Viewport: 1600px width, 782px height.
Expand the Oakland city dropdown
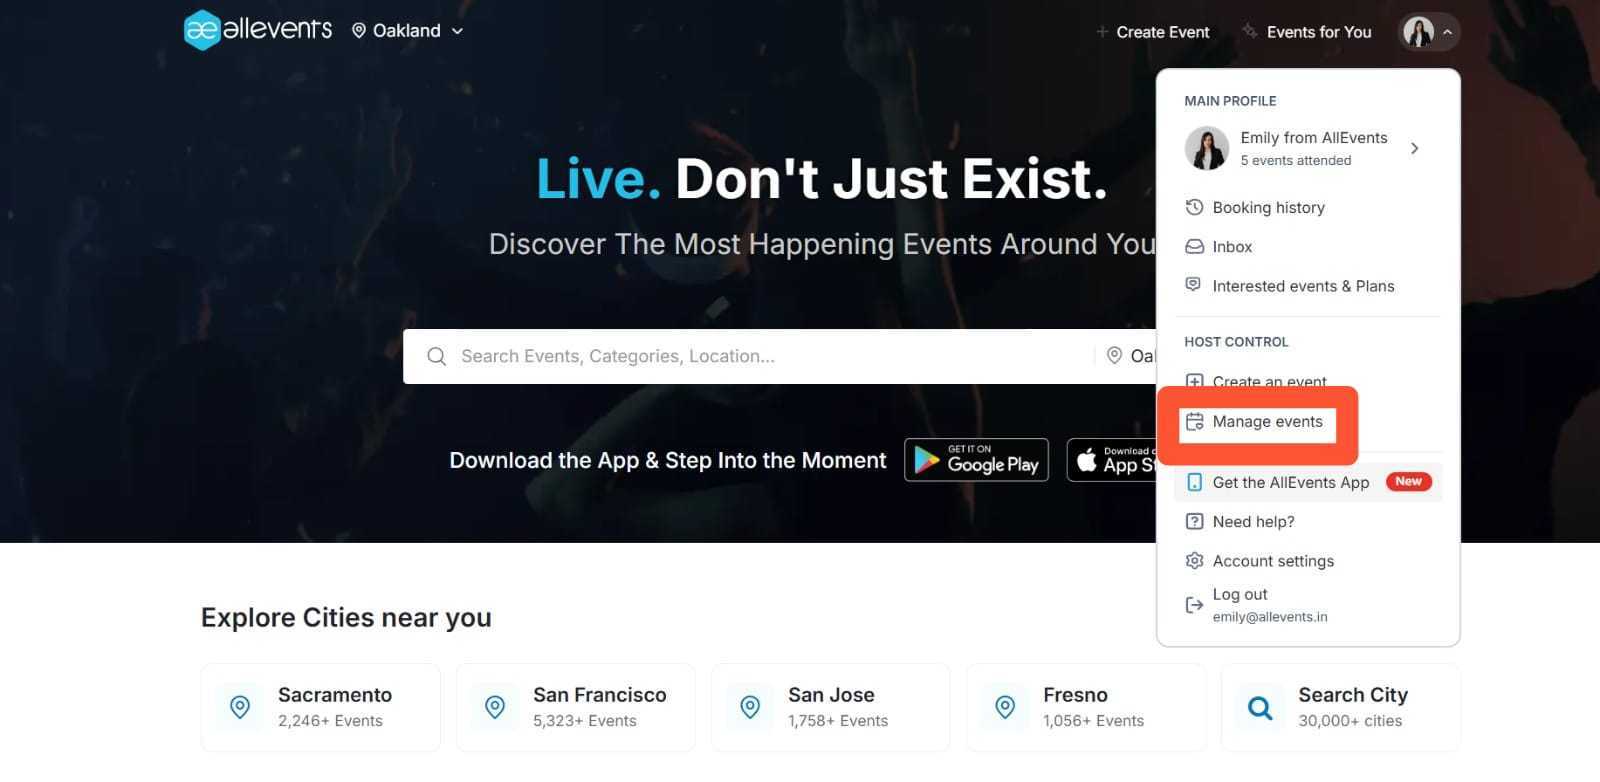point(407,31)
